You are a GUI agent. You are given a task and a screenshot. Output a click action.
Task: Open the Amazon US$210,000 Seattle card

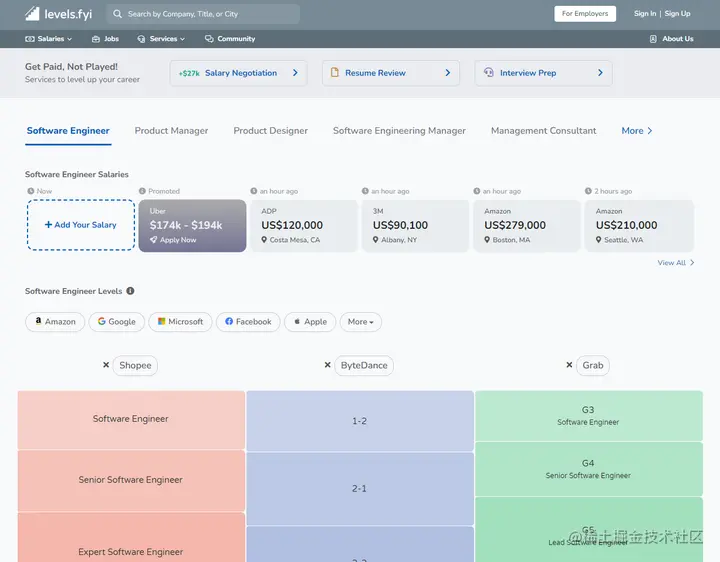click(x=639, y=225)
